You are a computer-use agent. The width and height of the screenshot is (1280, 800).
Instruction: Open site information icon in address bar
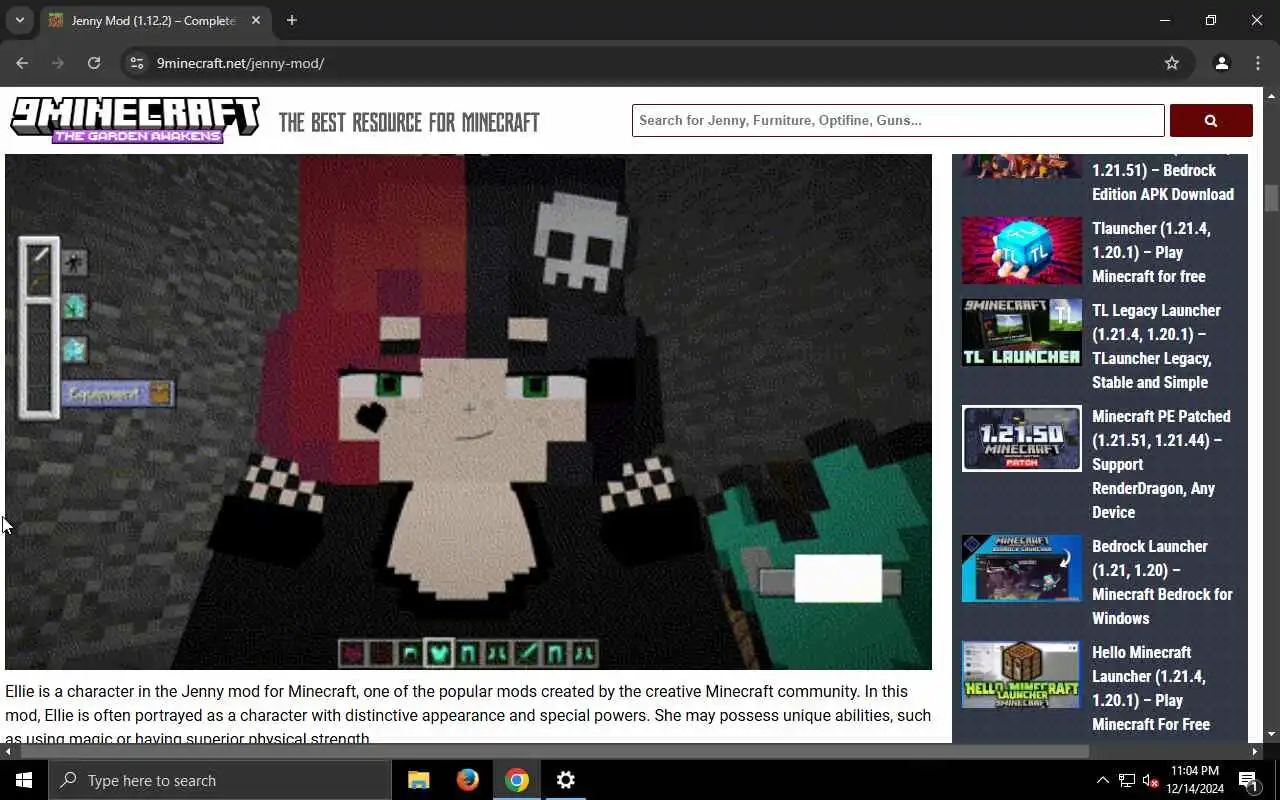point(137,63)
